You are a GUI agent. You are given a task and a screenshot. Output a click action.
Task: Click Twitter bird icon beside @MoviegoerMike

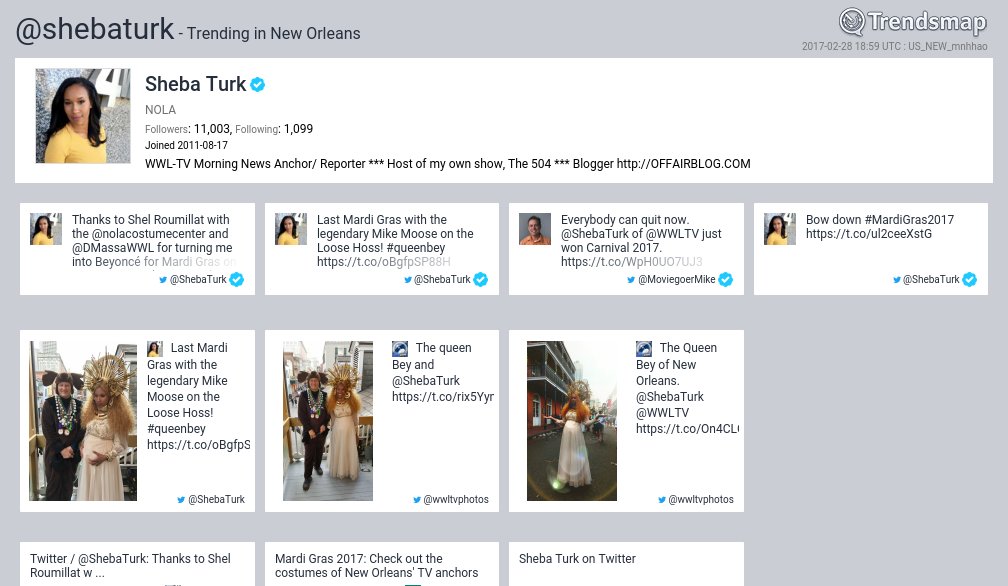(631, 280)
